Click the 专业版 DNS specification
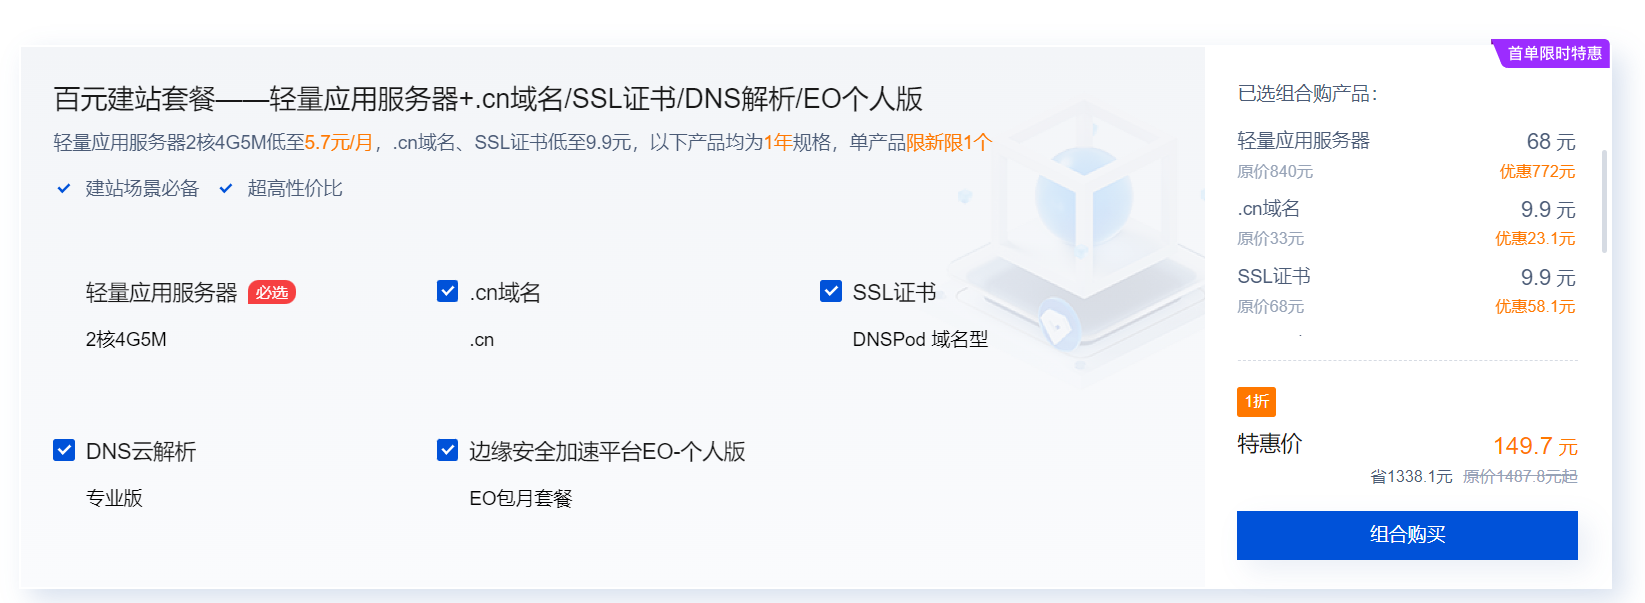Image resolution: width=1645 pixels, height=603 pixels. click(x=114, y=498)
